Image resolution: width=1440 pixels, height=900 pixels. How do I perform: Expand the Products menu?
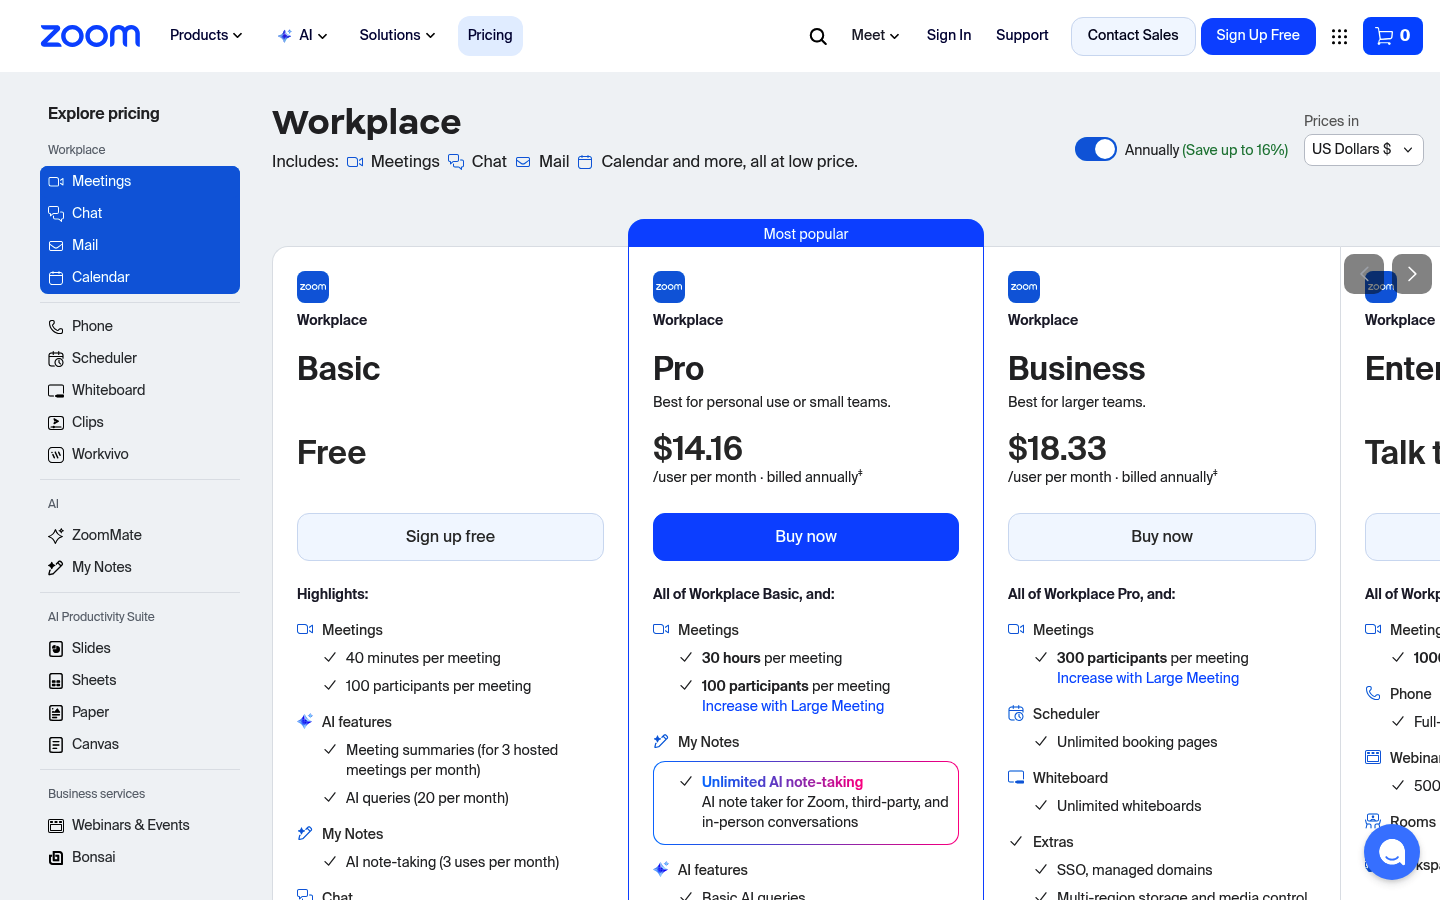(x=206, y=36)
